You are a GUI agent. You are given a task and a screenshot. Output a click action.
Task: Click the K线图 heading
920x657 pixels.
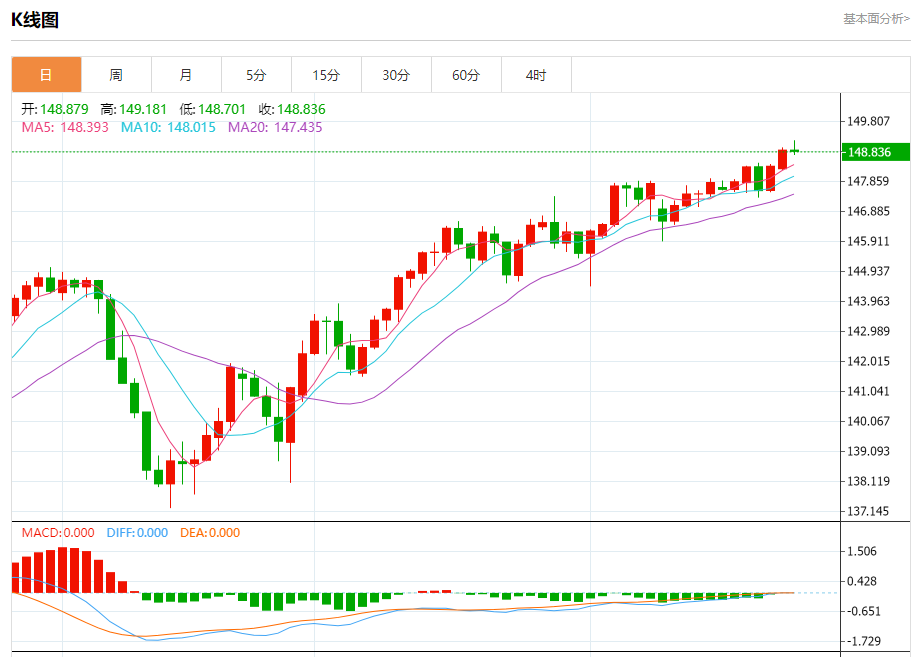click(35, 20)
